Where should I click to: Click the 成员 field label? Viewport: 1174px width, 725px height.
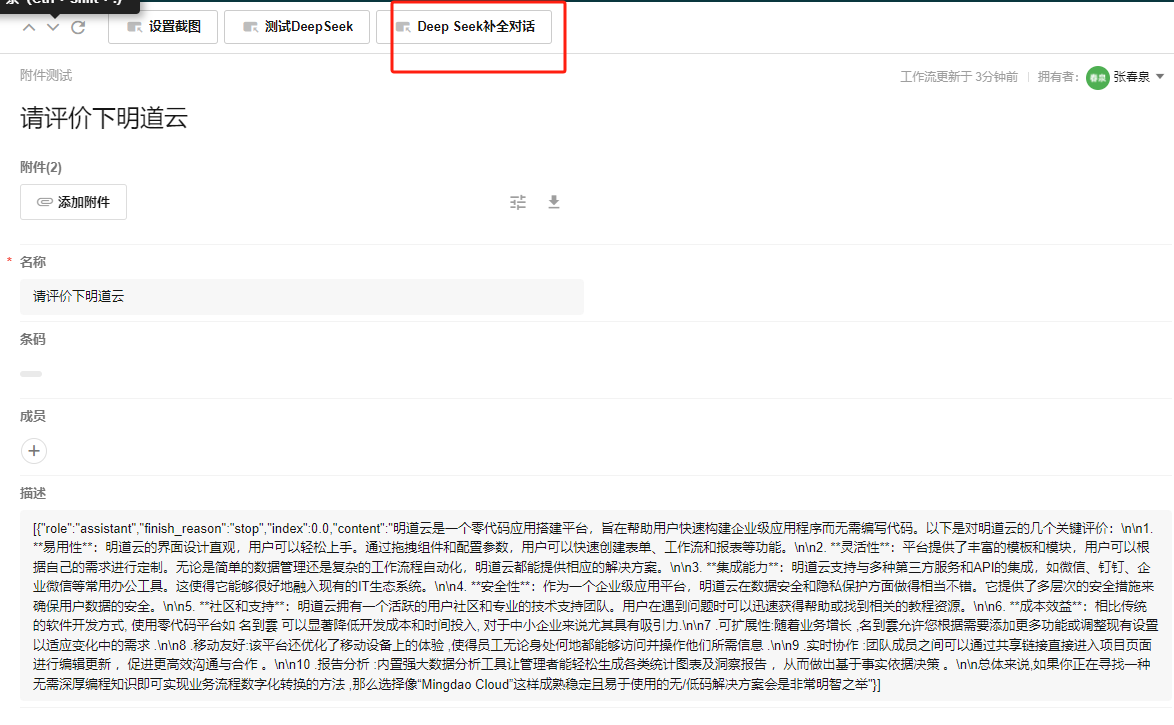tap(33, 416)
